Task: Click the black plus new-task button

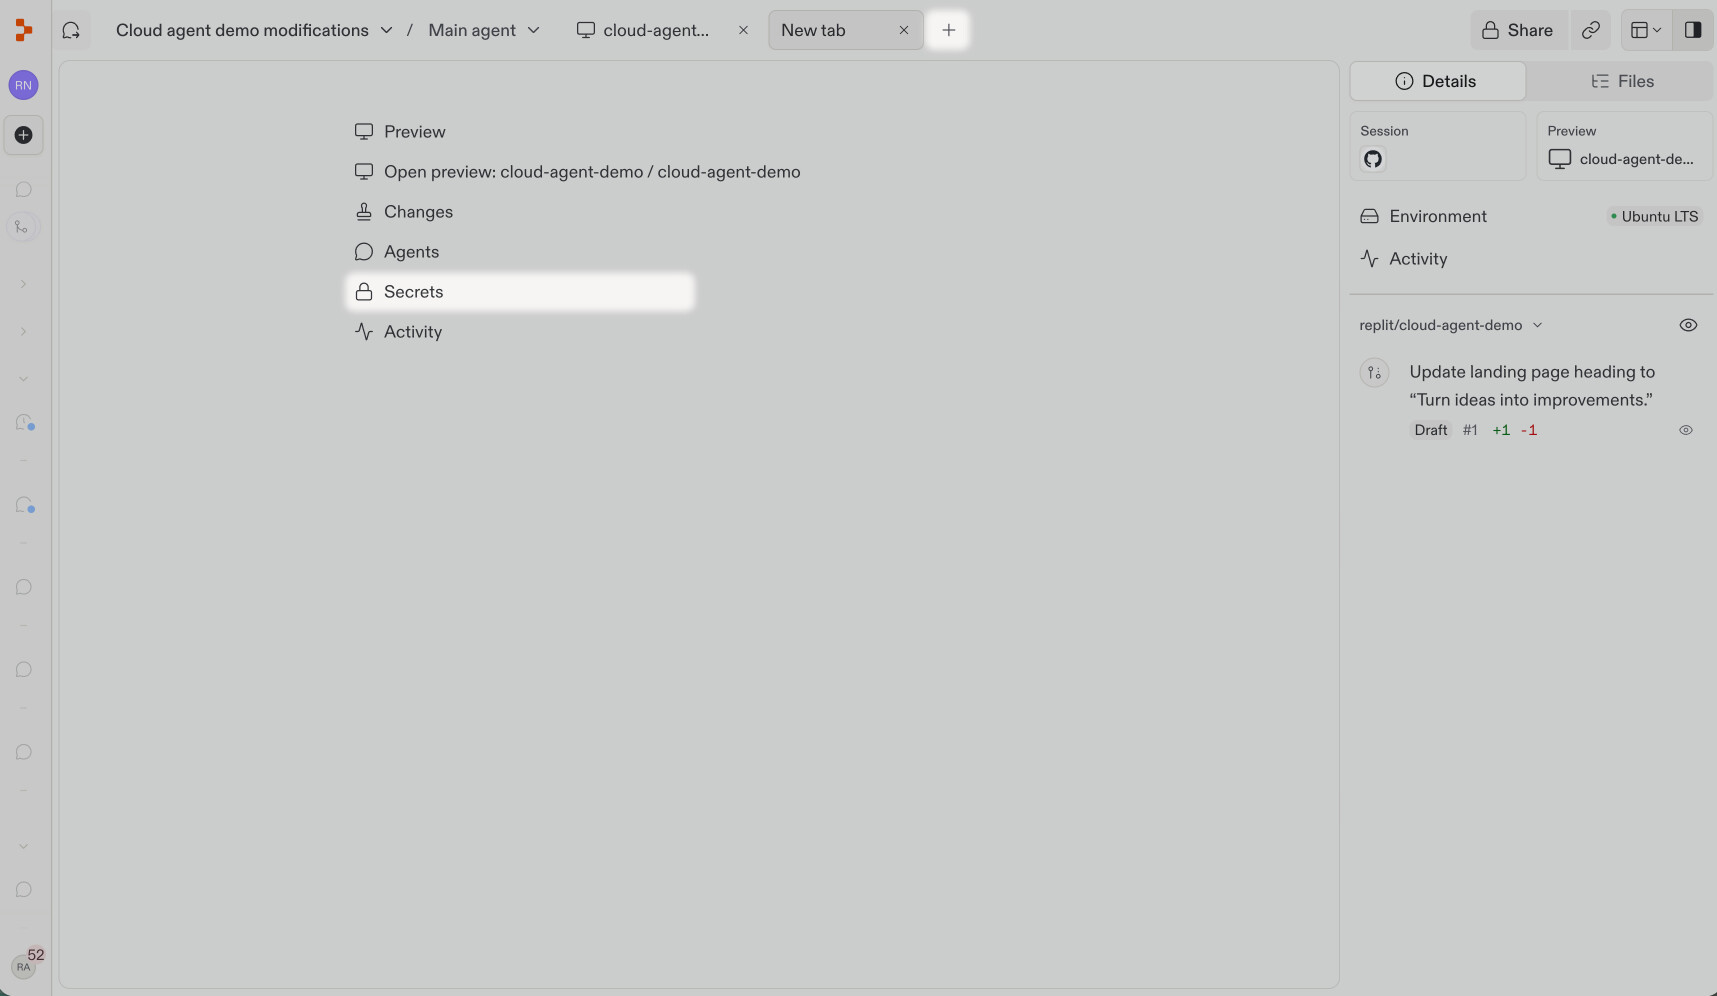Action: click(23, 135)
